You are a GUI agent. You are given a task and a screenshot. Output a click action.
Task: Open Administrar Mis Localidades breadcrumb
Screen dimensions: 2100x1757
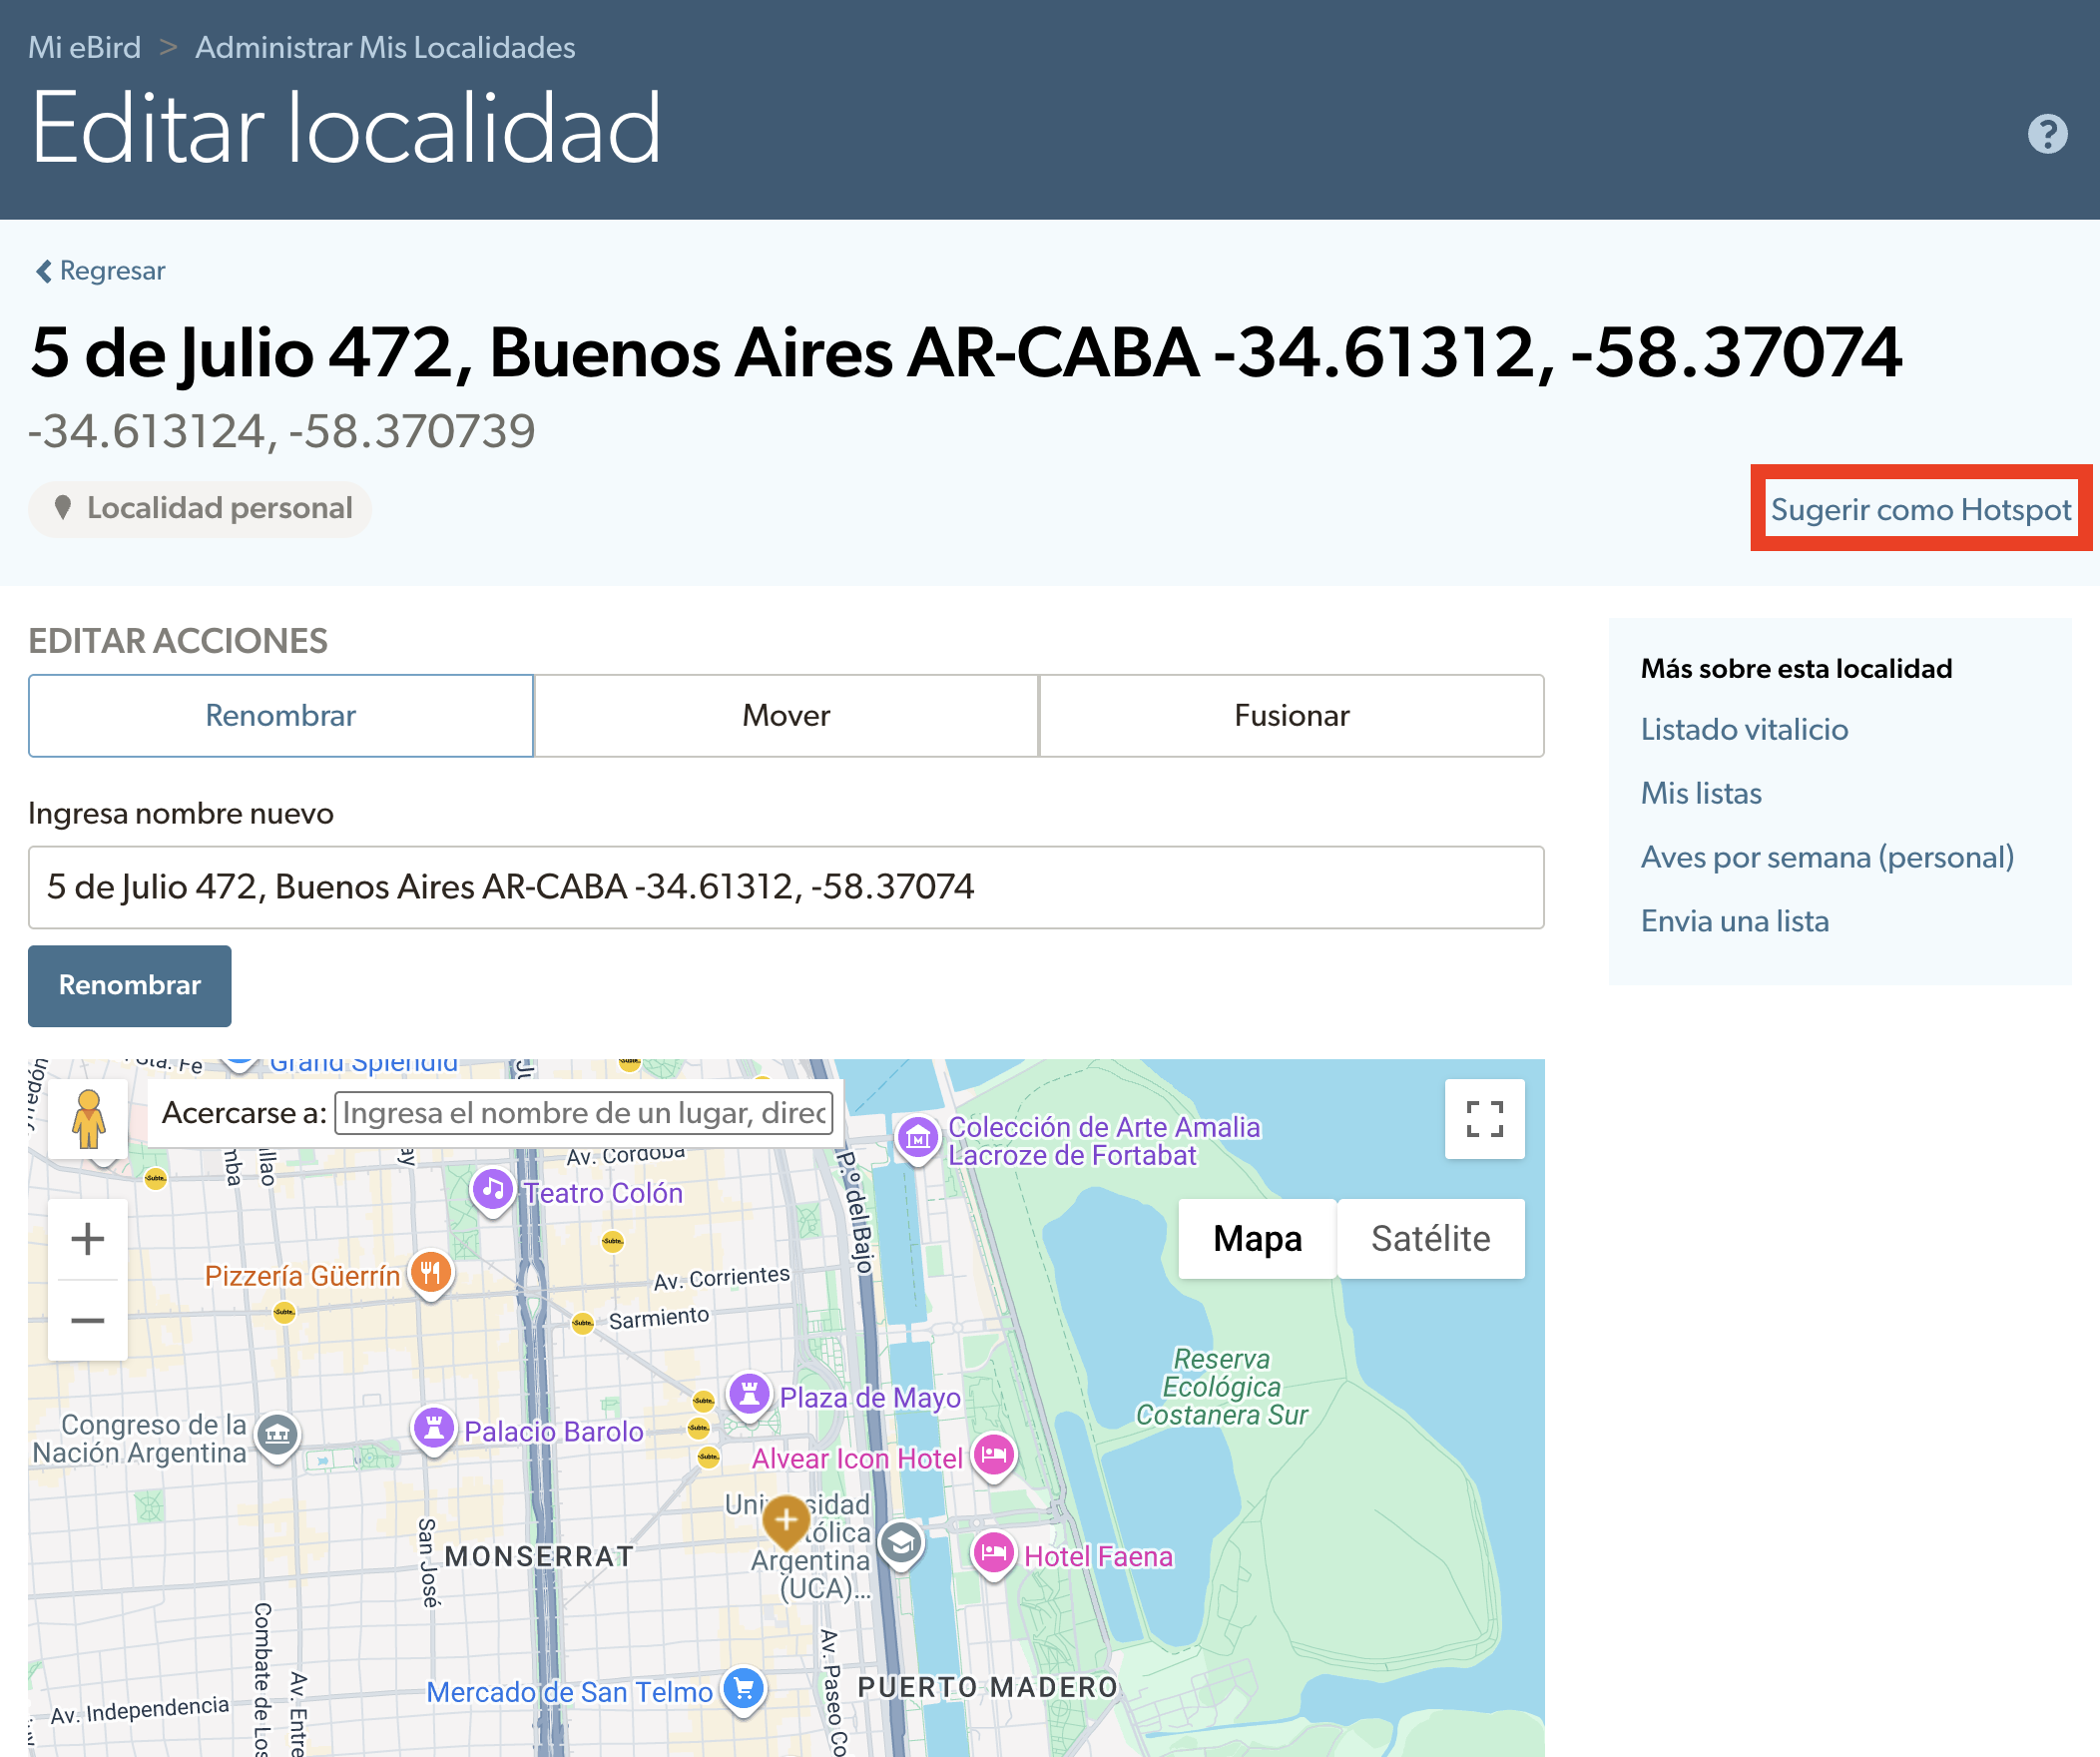point(385,47)
